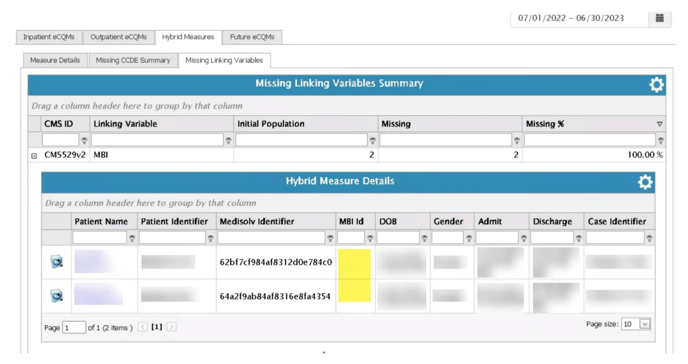The height and width of the screenshot is (364, 688).
Task: Open filter menu for Missing column
Action: pyautogui.click(x=516, y=140)
